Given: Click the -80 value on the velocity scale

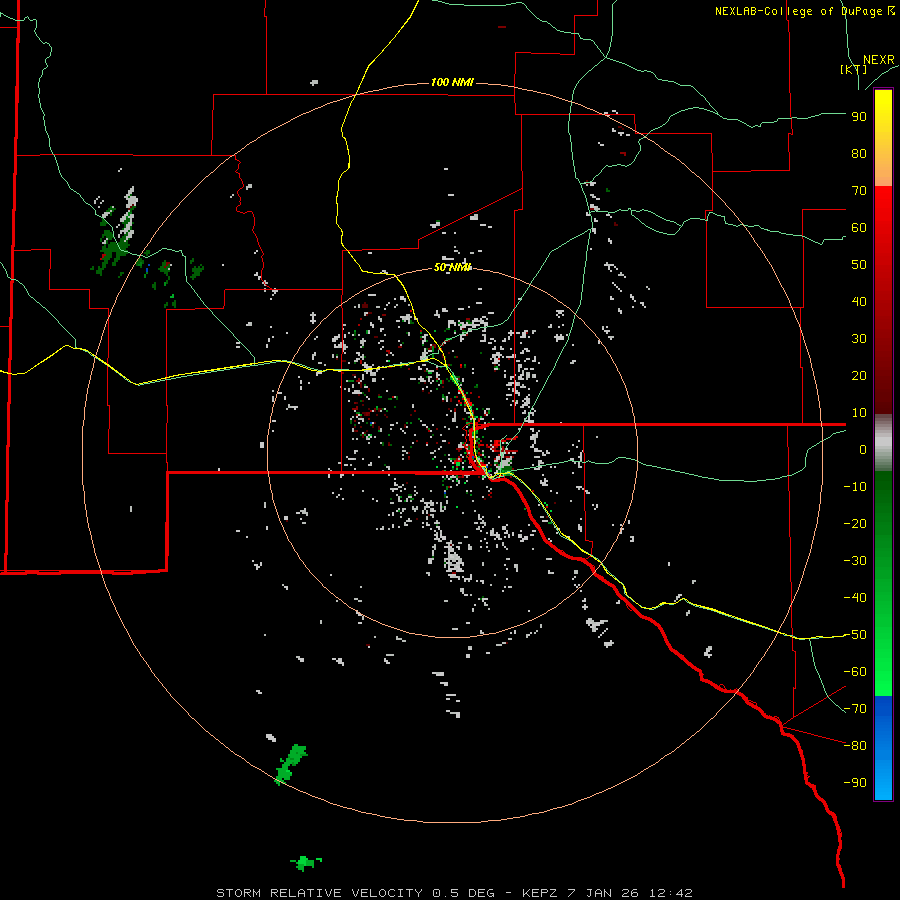Looking at the screenshot, I should [855, 746].
